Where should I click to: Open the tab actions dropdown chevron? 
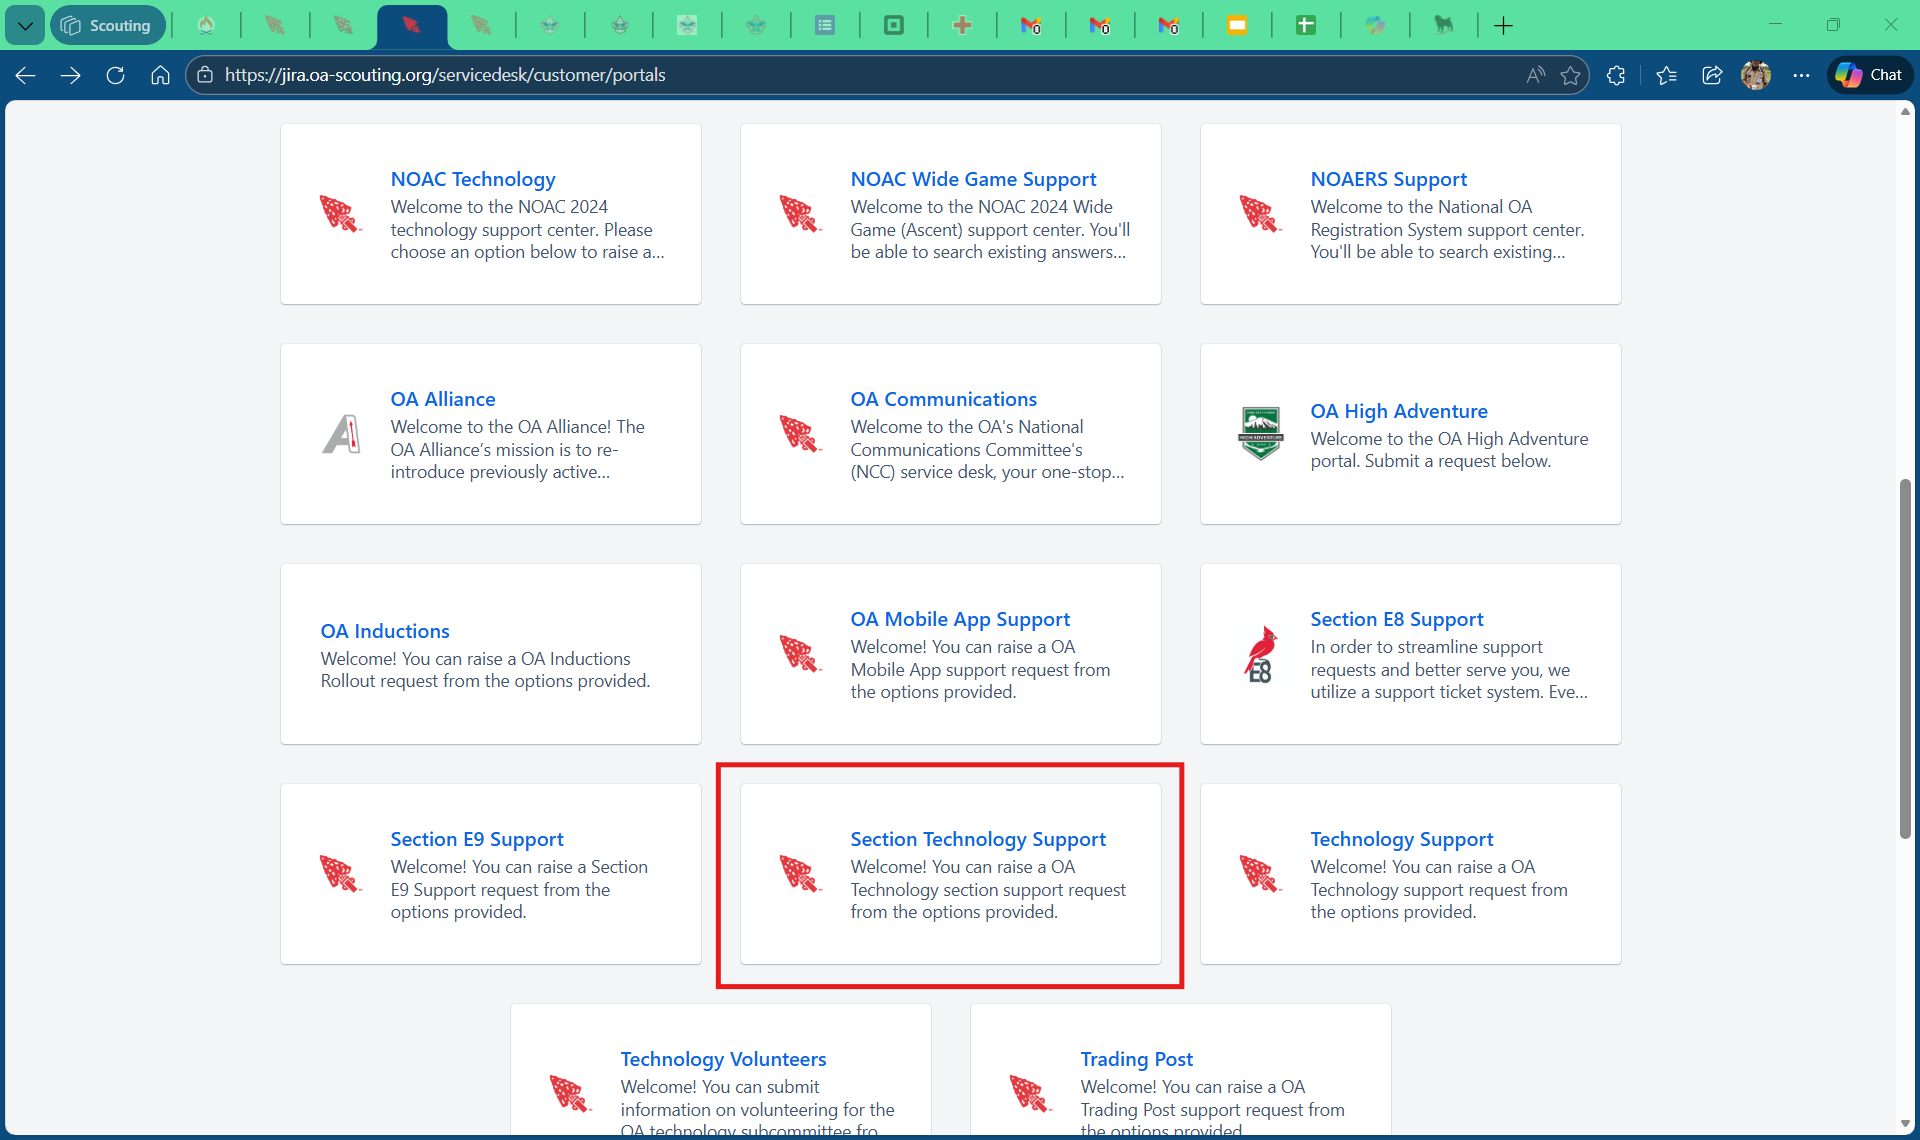click(25, 25)
